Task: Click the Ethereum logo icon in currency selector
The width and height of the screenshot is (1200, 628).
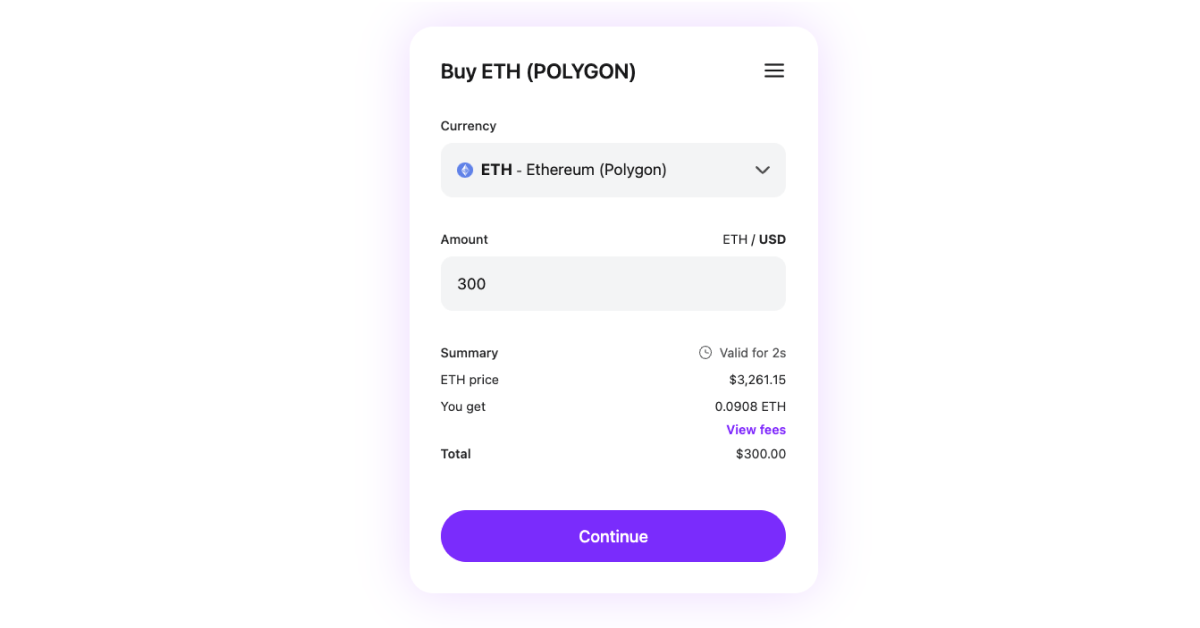Action: click(x=465, y=170)
